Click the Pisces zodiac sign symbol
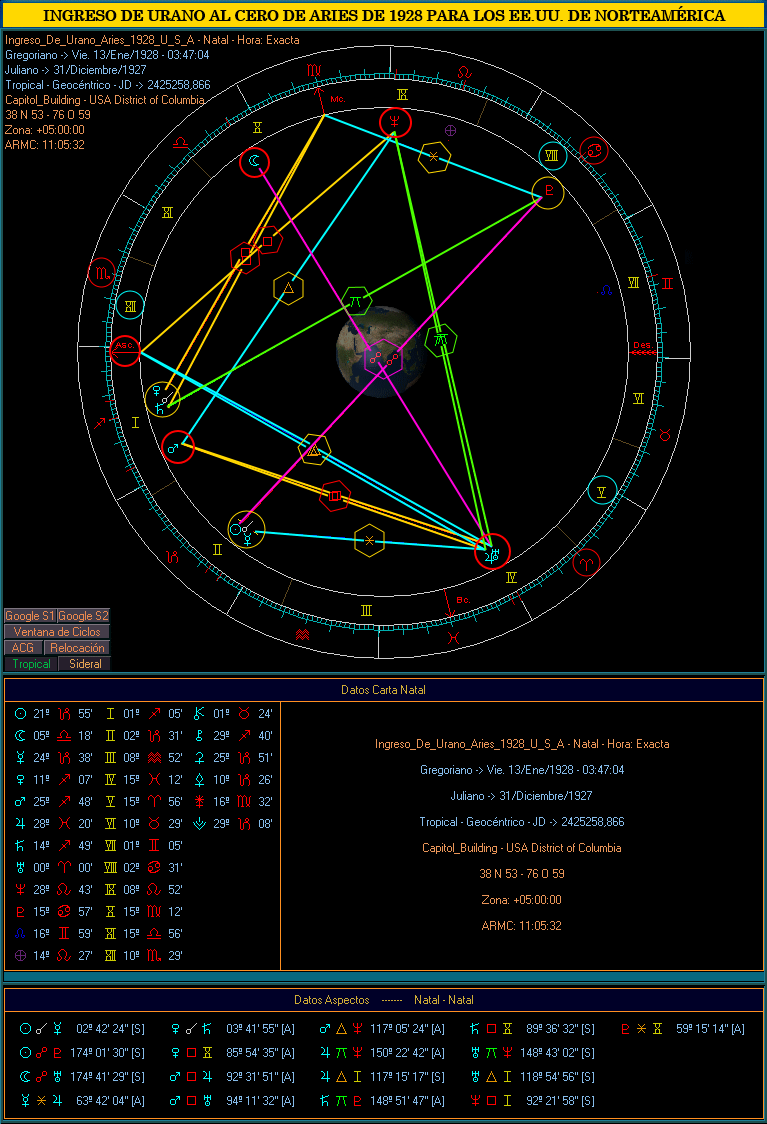The image size is (767, 1124). 453,637
